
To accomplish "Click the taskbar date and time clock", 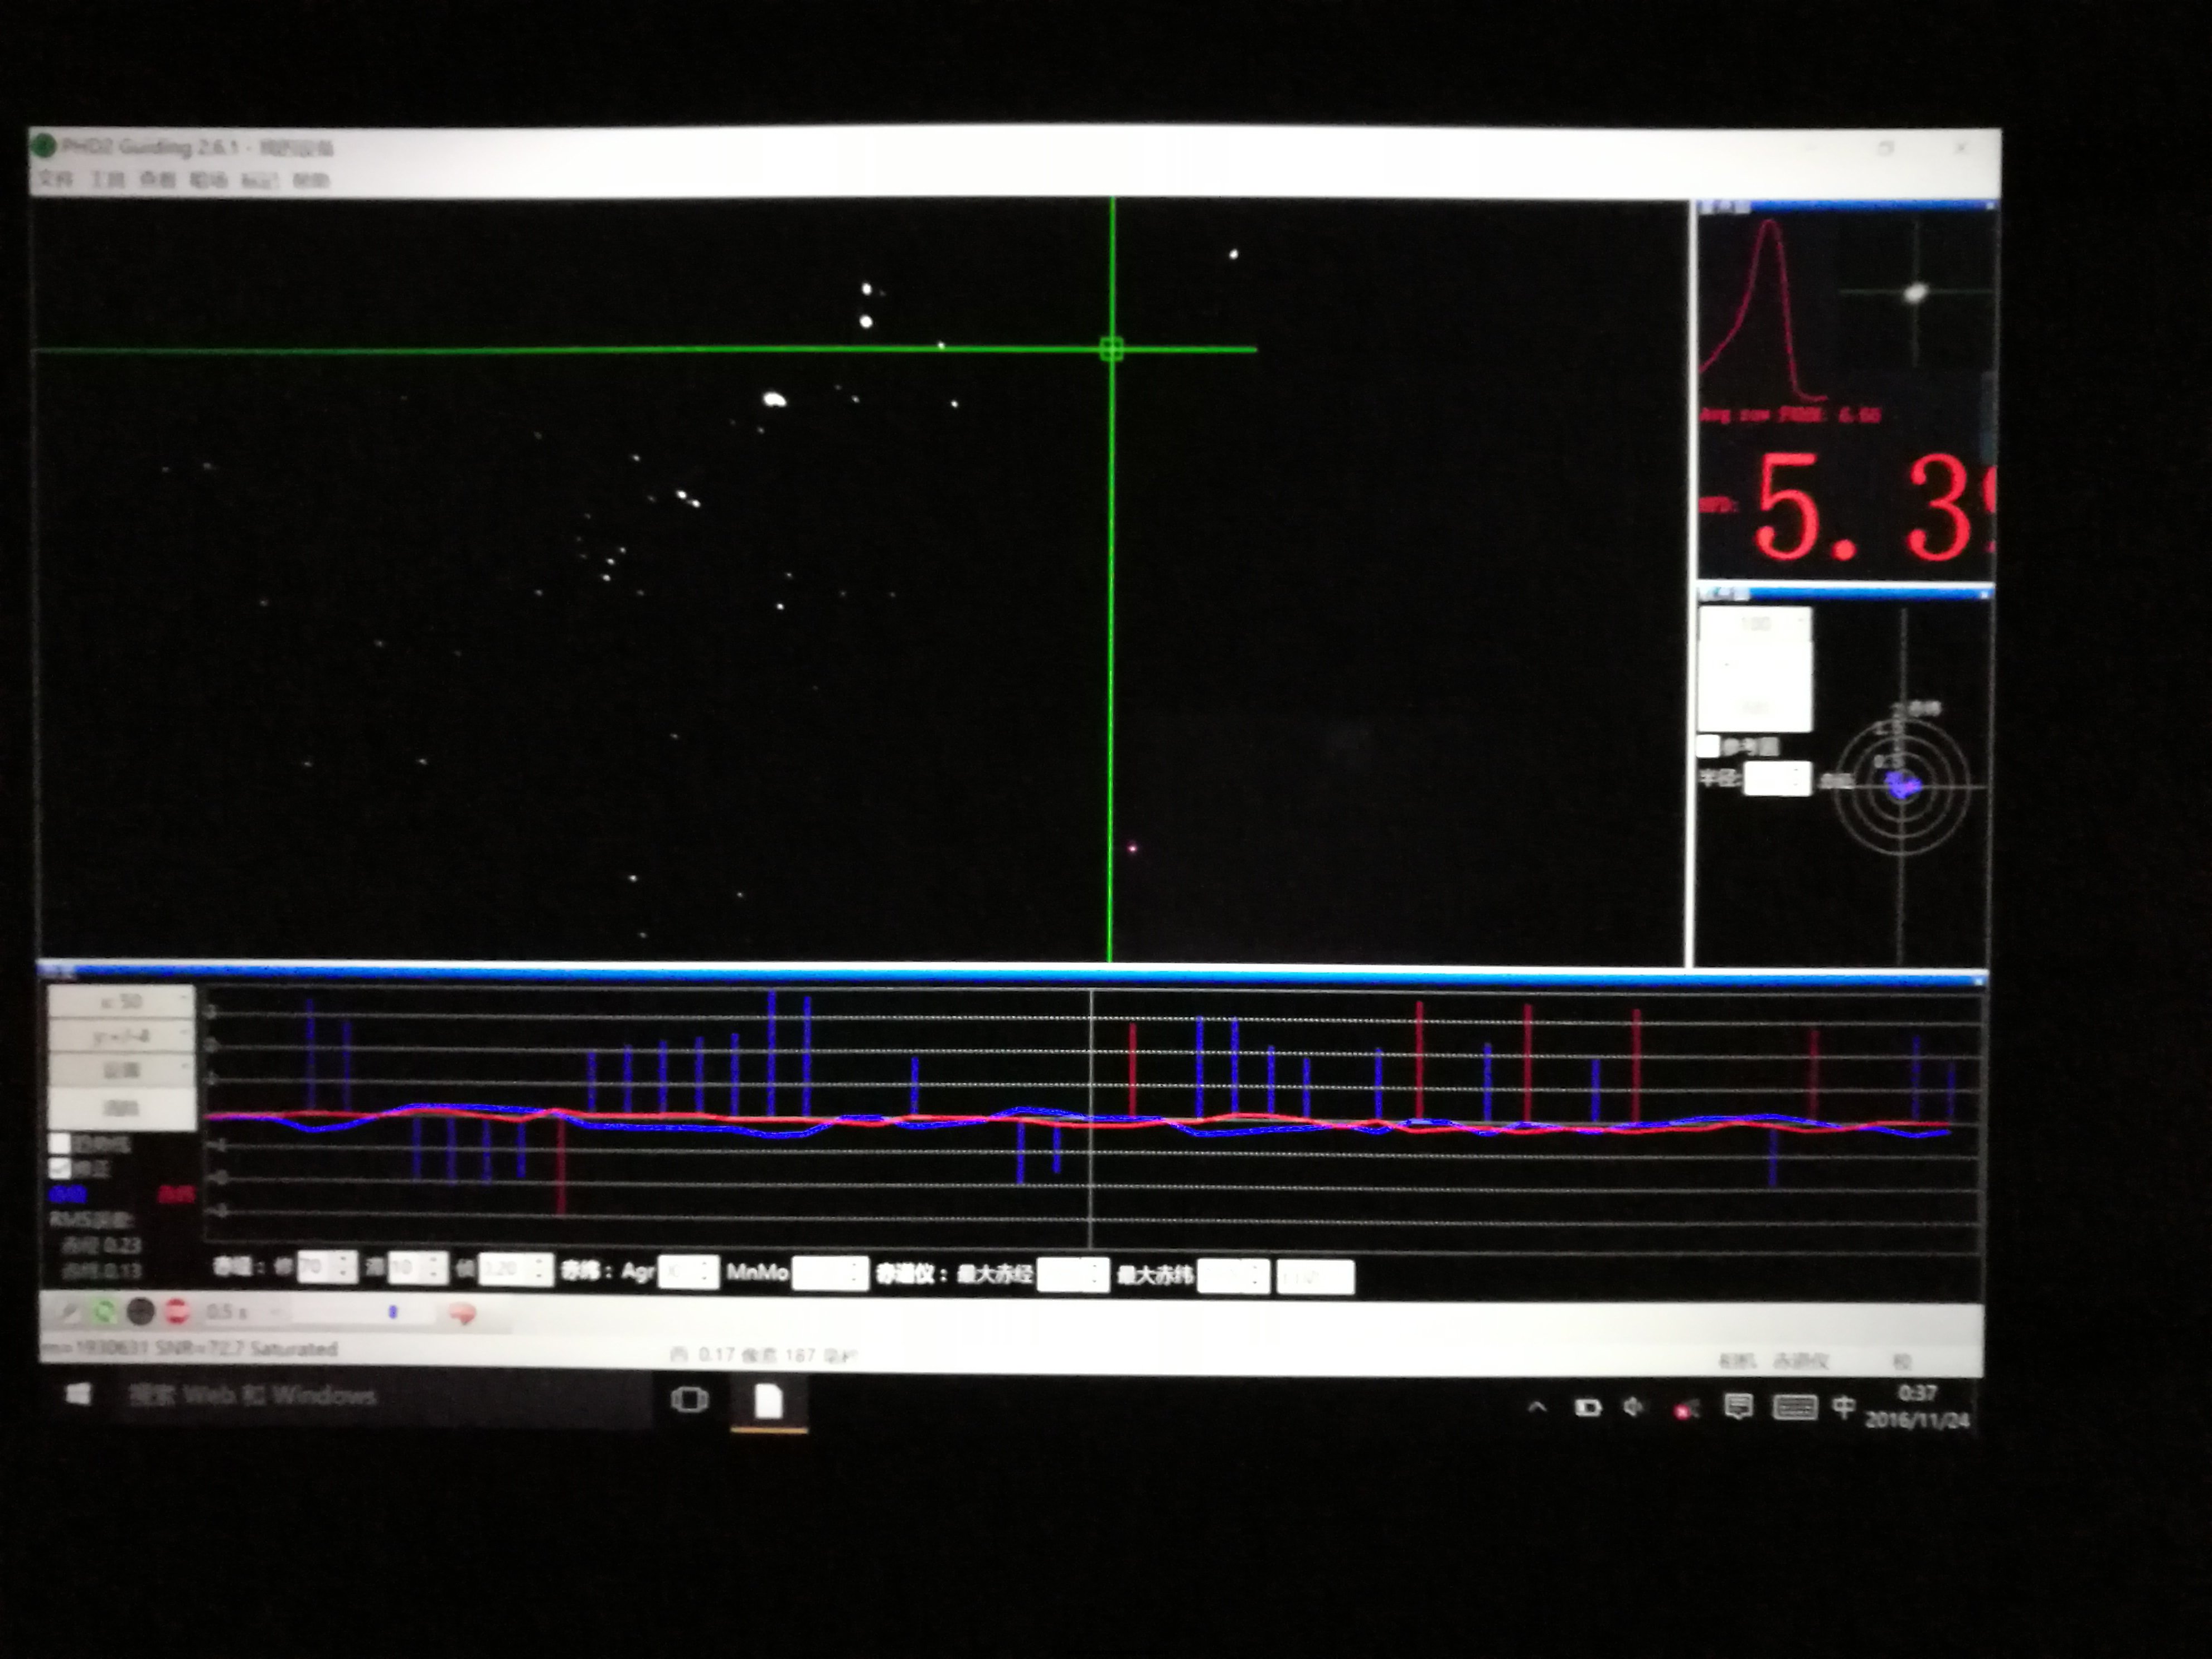I will coord(1916,1406).
